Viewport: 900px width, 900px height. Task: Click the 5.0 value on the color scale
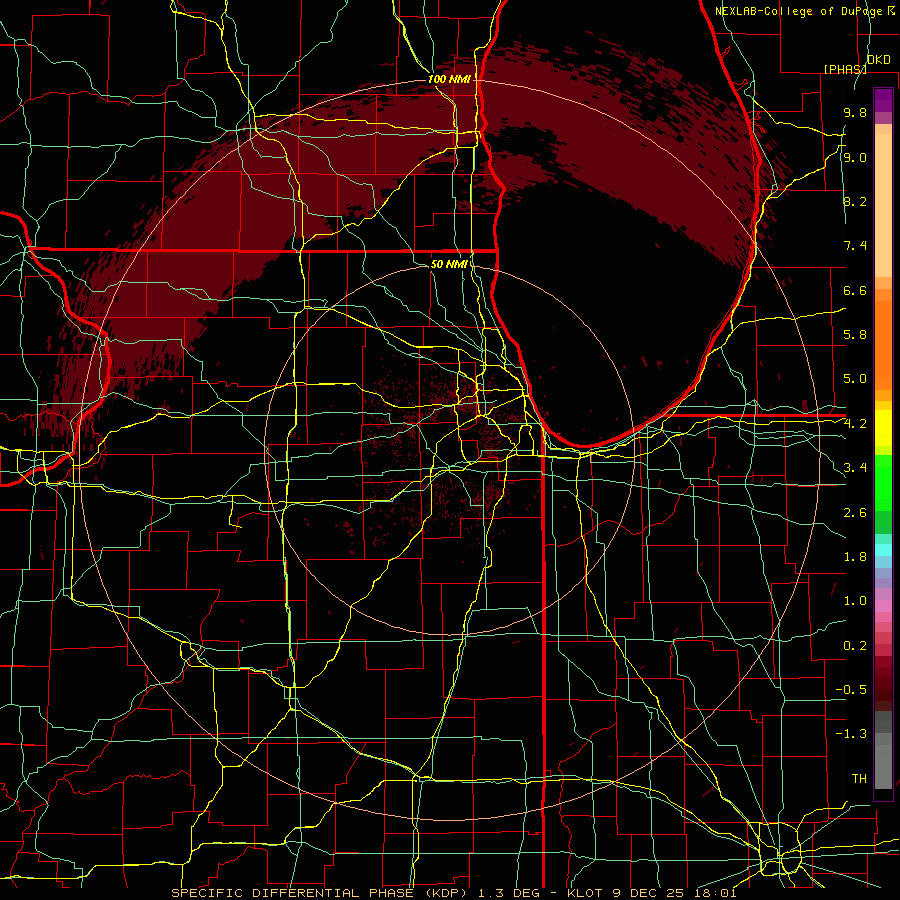[x=855, y=379]
